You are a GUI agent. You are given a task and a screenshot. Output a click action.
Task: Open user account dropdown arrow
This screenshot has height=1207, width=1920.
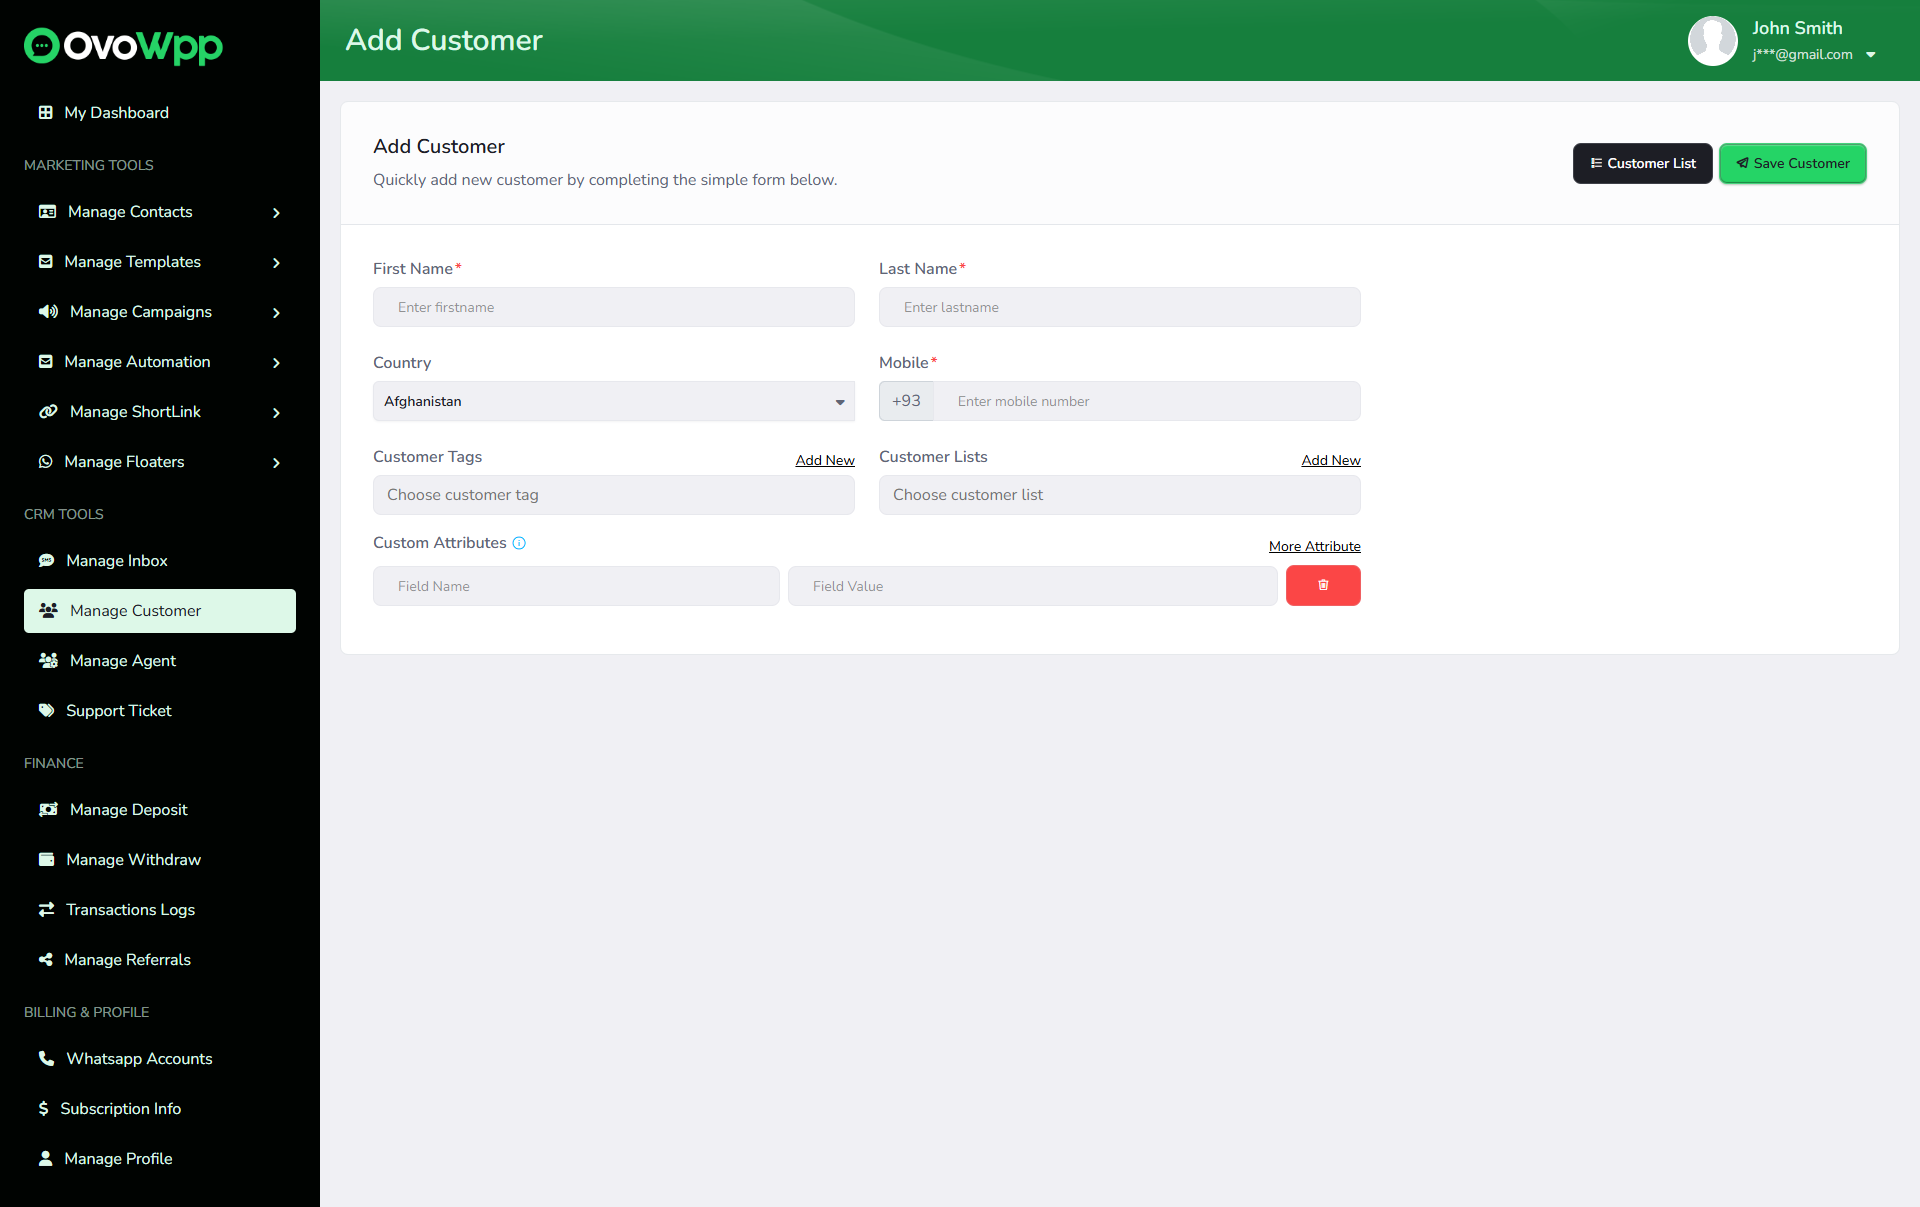(1870, 55)
